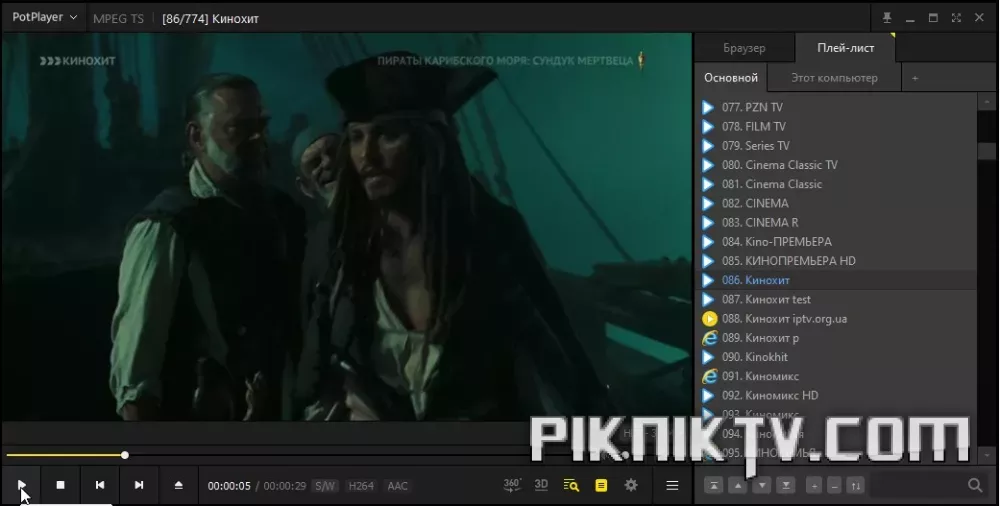The image size is (1000, 506).
Task: Select 077. PZN TV in playlist
Action: [x=835, y=107]
